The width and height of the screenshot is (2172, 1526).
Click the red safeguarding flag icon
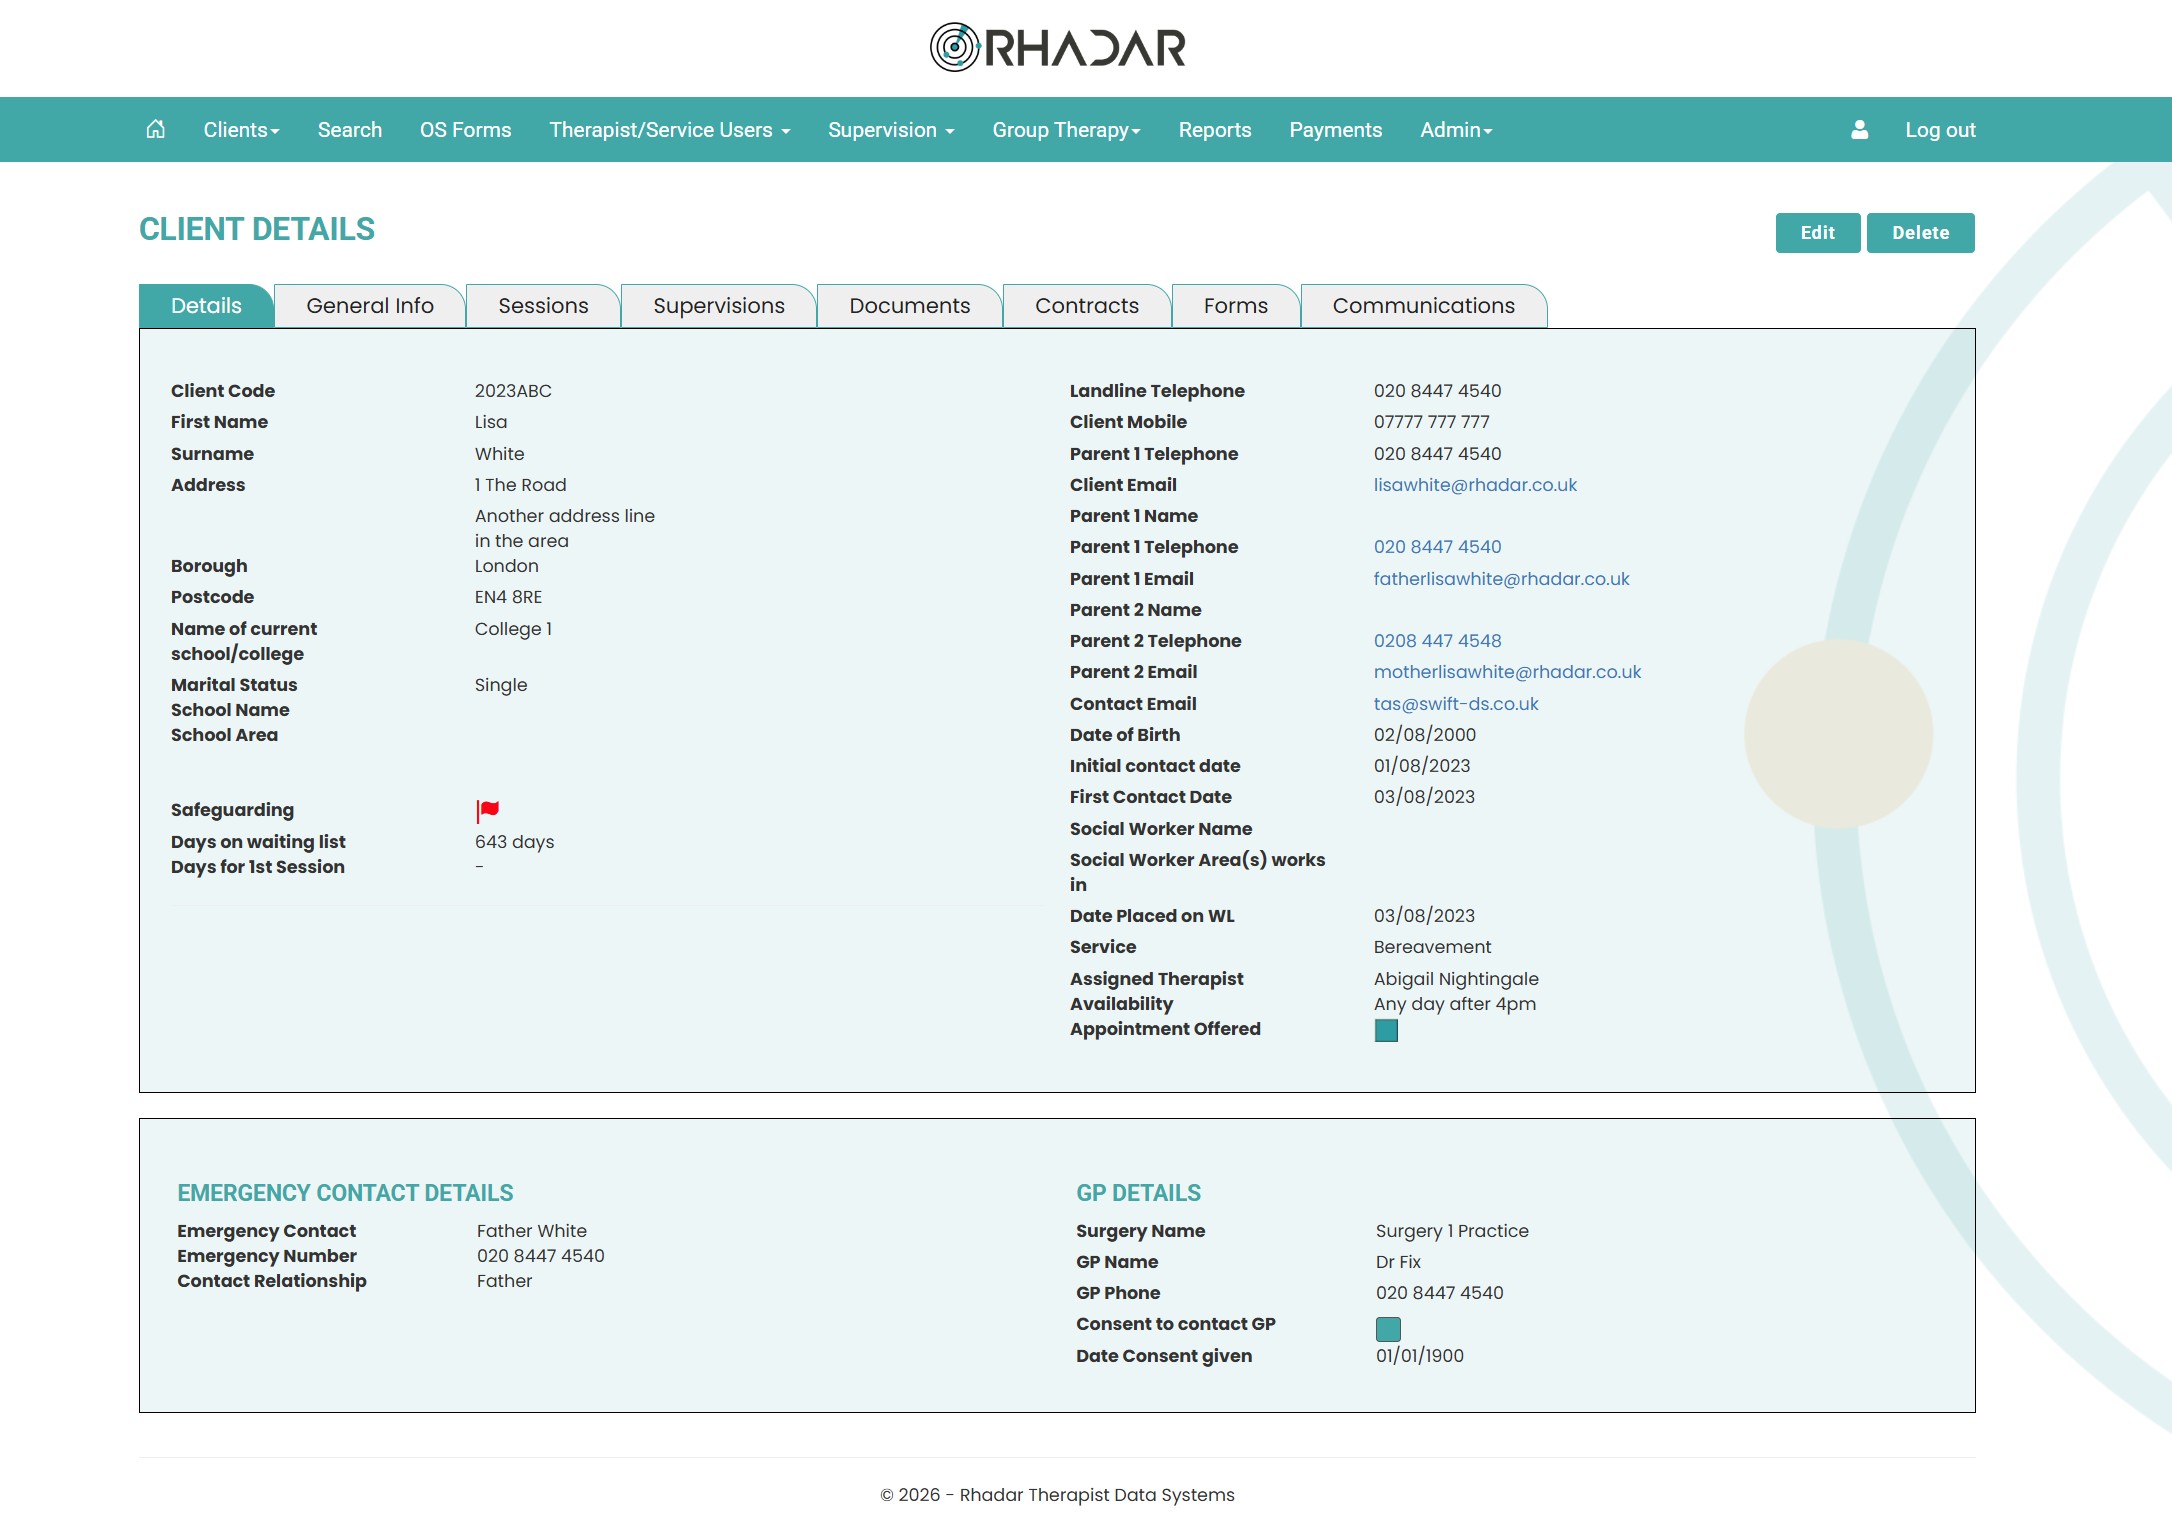point(488,810)
